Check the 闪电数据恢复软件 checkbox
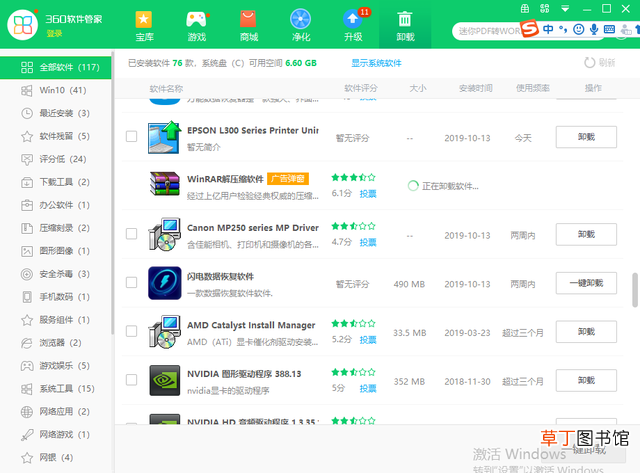This screenshot has width=640, height=473. tap(131, 282)
